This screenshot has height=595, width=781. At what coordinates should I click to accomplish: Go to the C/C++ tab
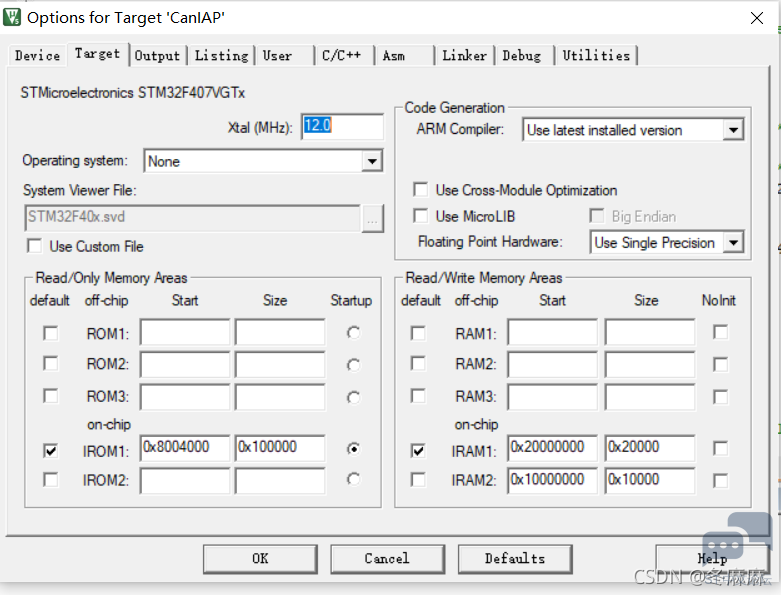(342, 55)
